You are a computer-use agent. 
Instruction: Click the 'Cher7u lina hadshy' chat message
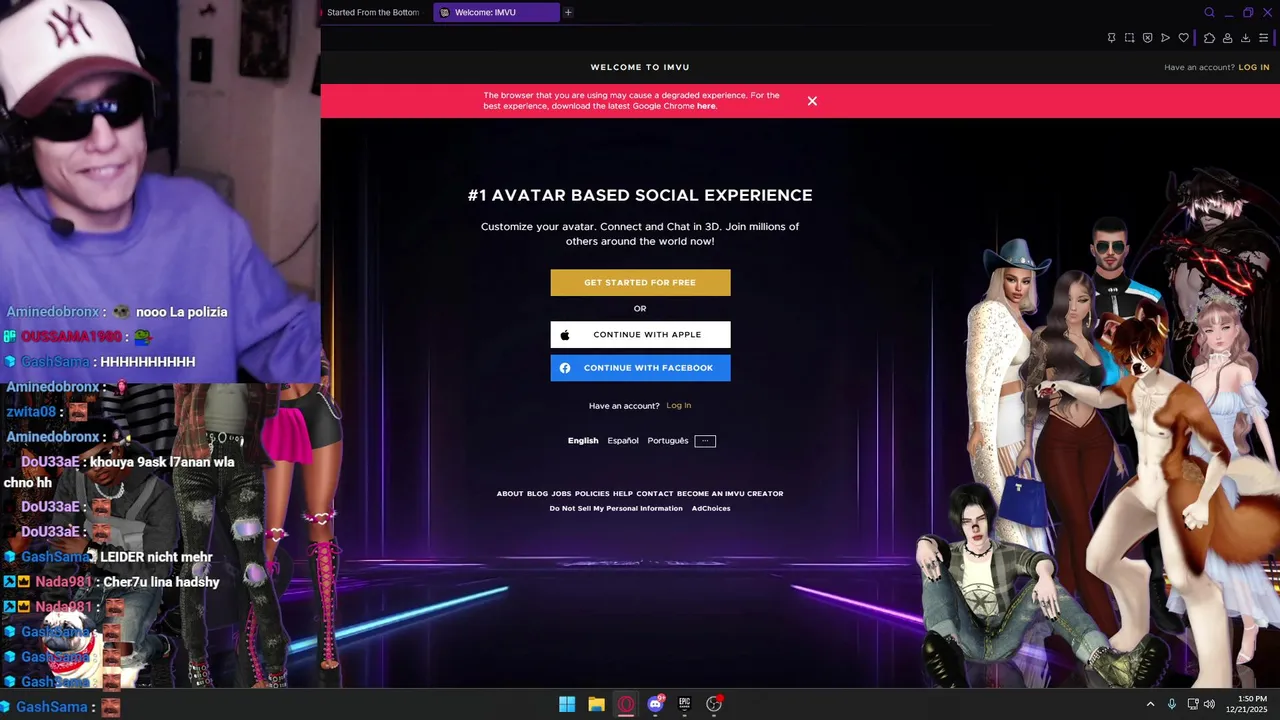pyautogui.click(x=160, y=582)
